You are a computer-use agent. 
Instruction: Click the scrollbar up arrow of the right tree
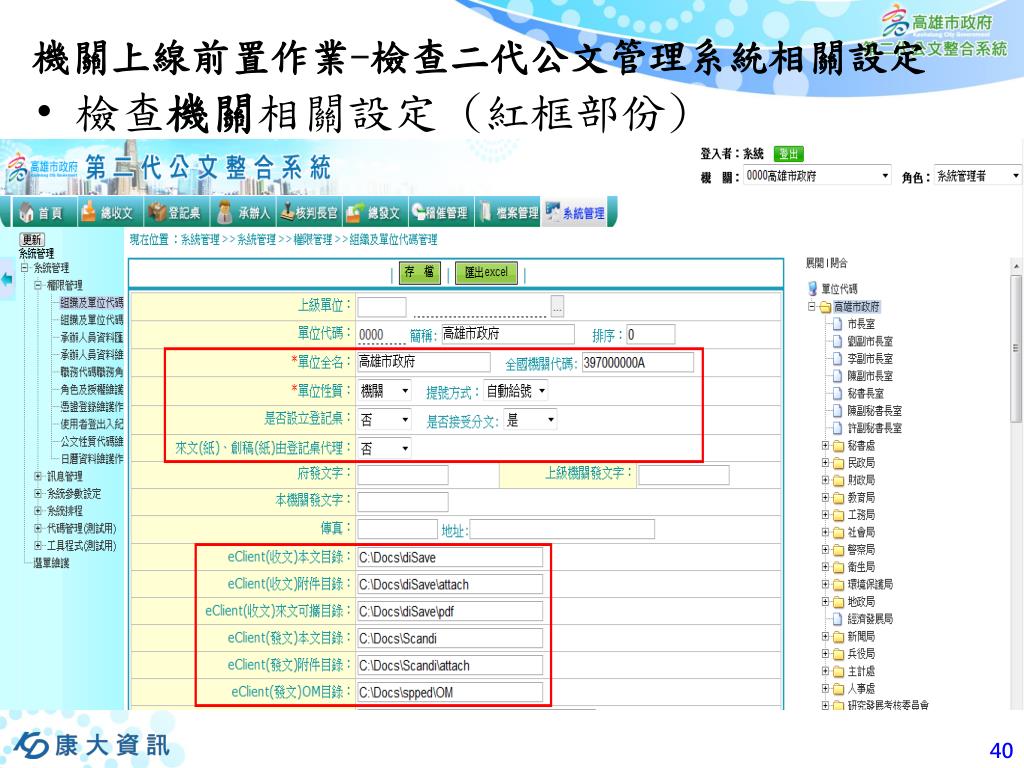pos(1016,266)
